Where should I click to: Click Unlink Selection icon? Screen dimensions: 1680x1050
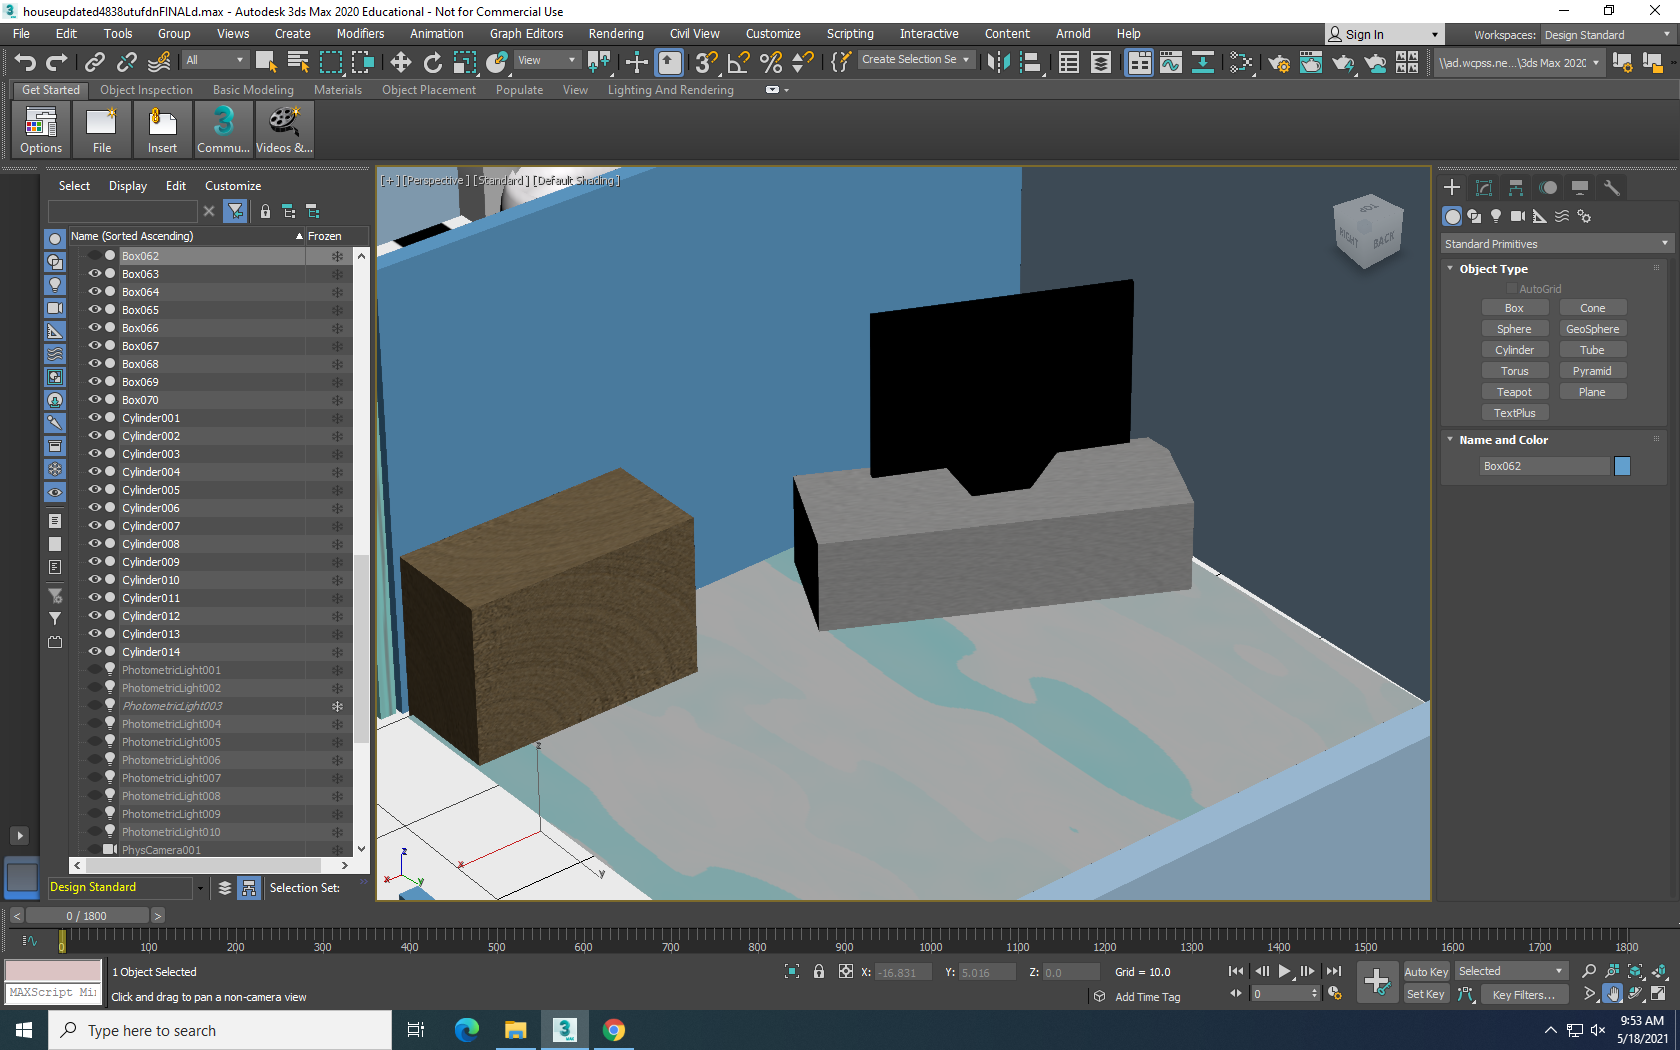127,62
